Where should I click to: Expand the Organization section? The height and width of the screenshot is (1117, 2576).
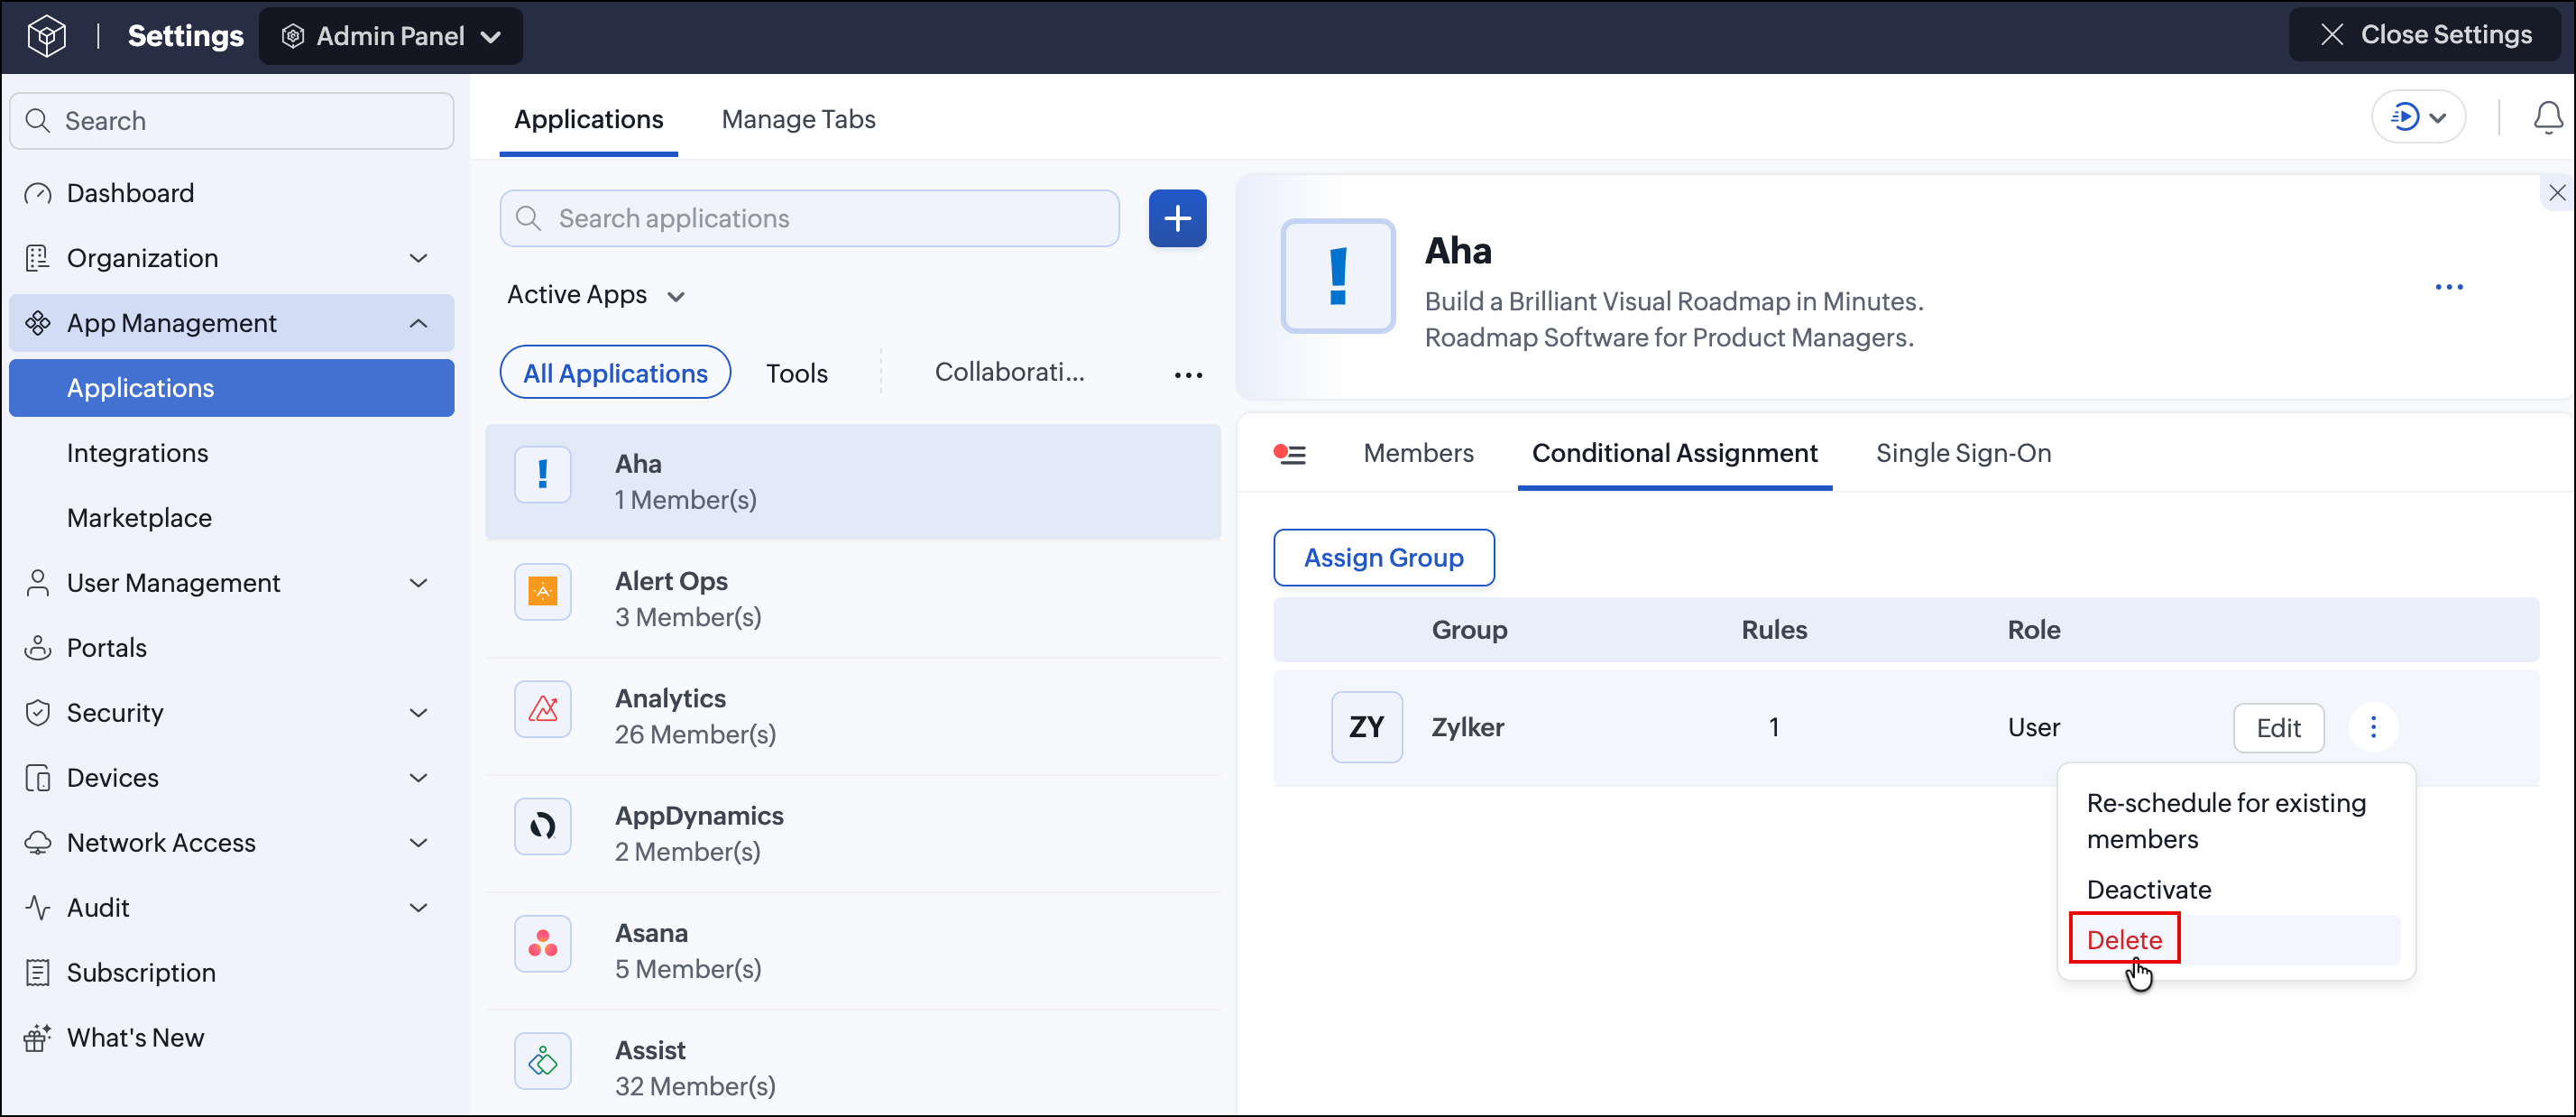coord(232,258)
